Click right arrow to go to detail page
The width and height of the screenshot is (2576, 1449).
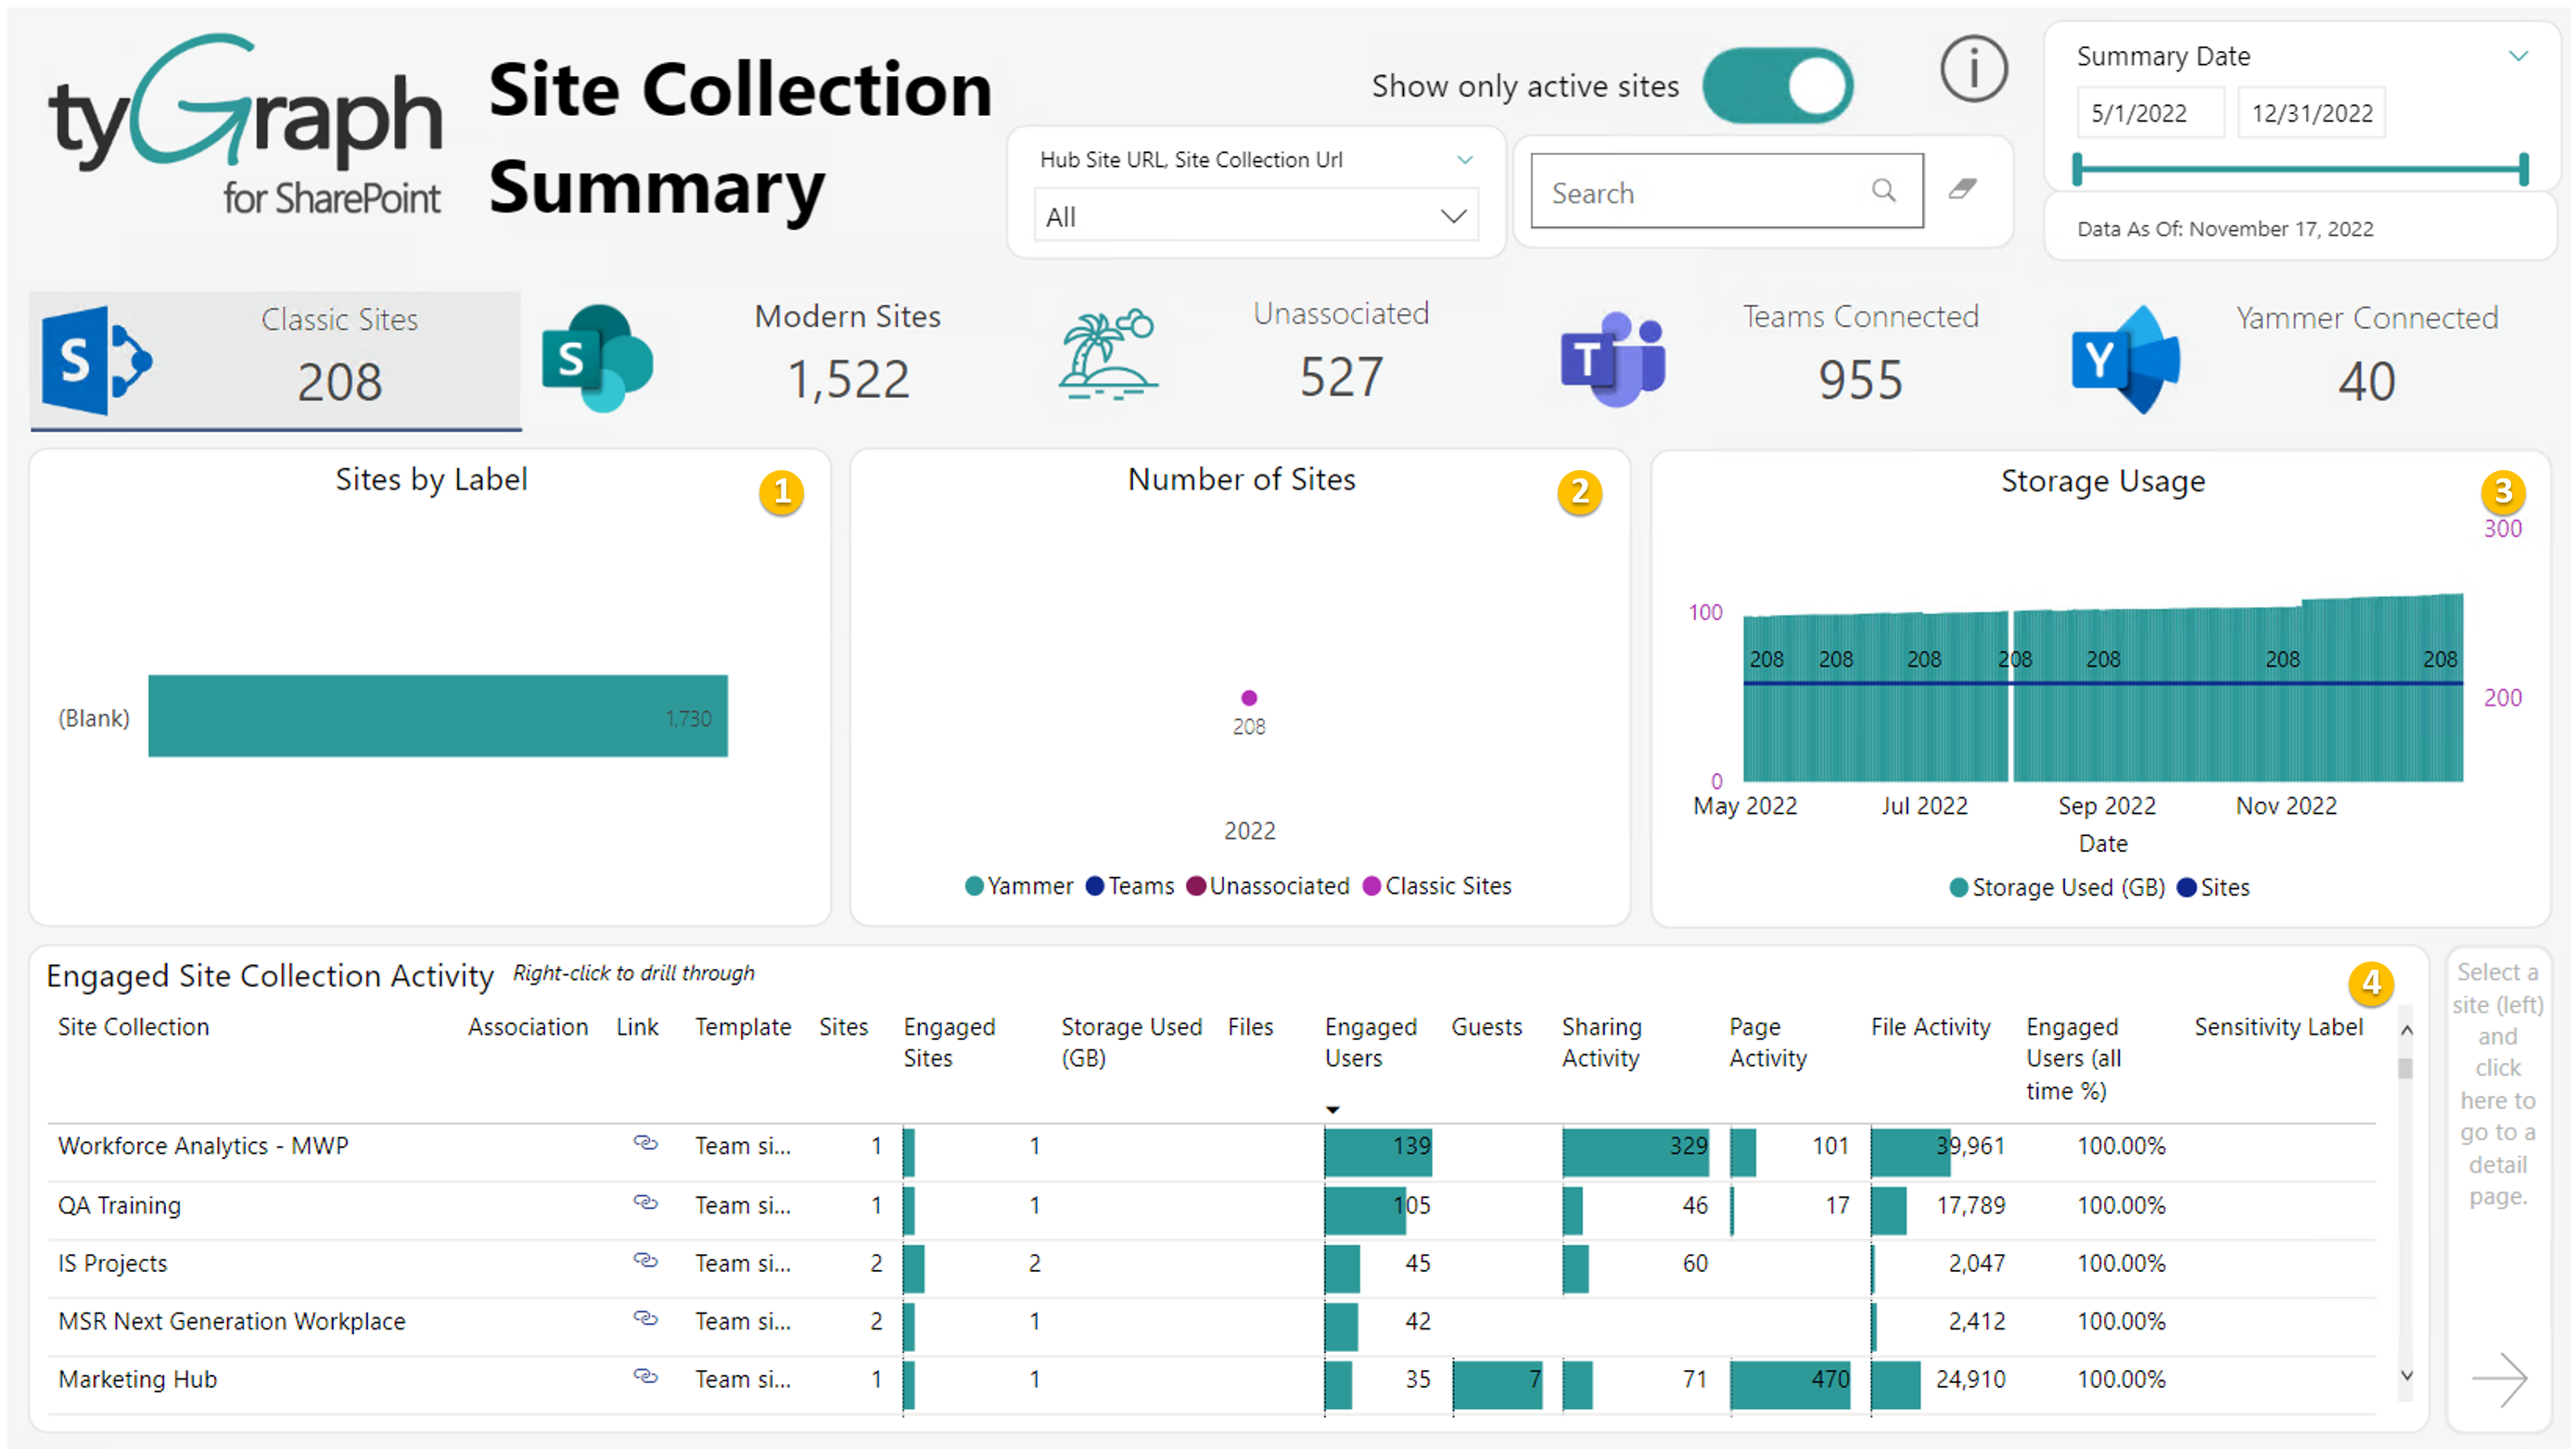[x=2499, y=1379]
